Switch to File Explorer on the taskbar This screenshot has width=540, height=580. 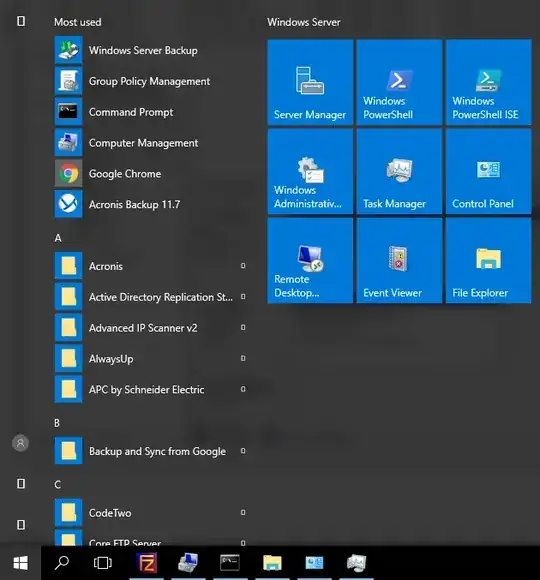coord(272,563)
